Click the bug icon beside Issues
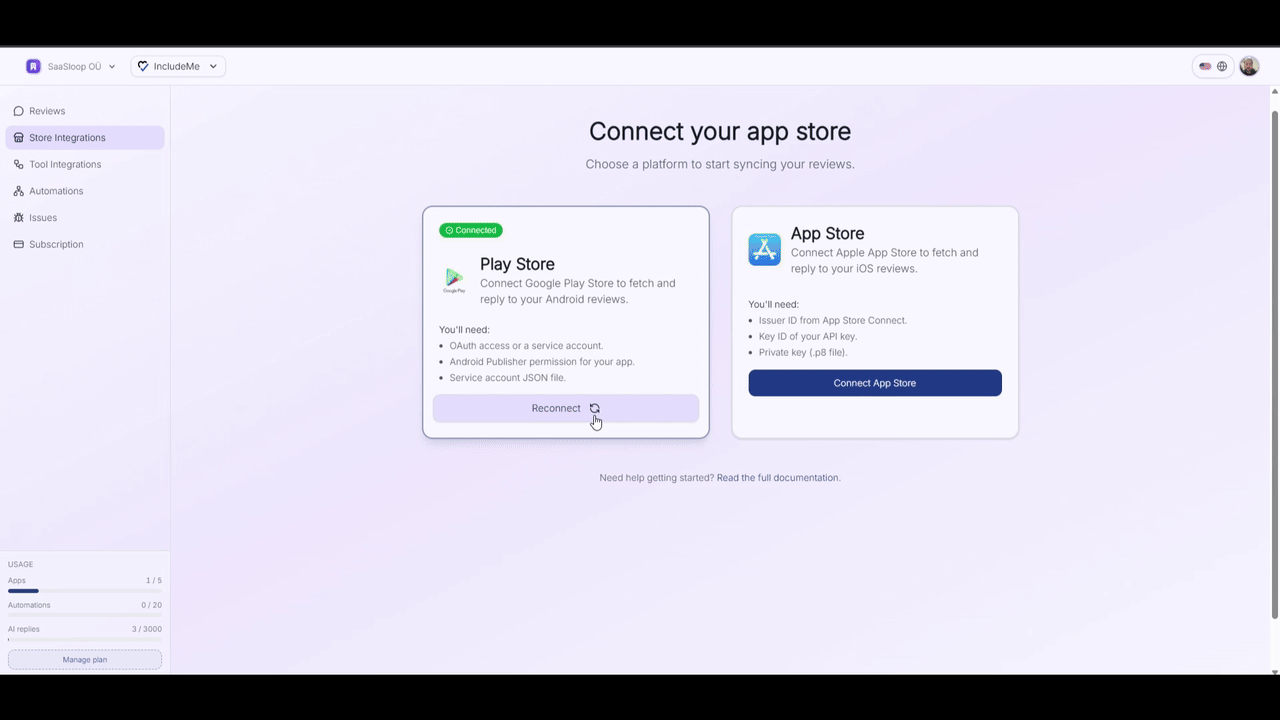 [x=18, y=218]
